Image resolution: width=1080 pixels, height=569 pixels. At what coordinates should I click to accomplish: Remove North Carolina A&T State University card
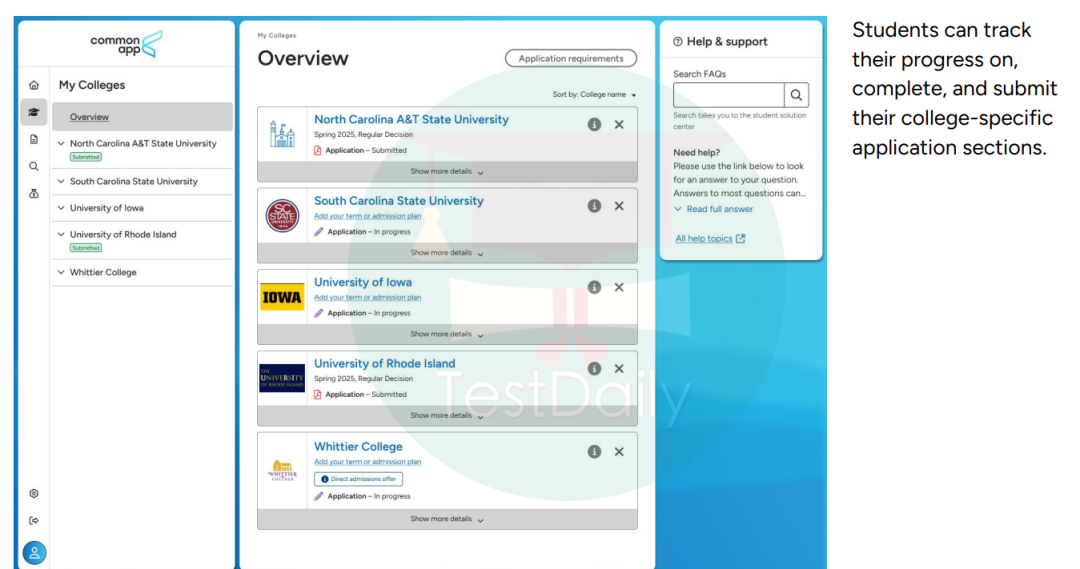(619, 125)
